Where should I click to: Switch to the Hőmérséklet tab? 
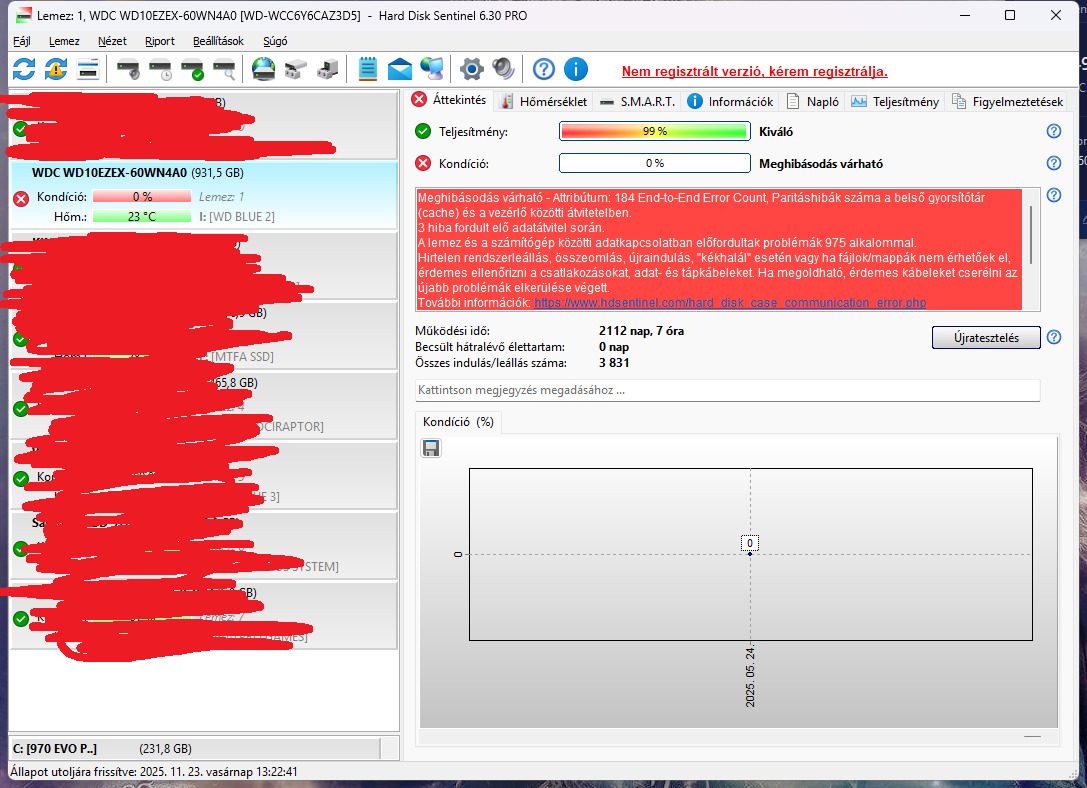tap(544, 102)
